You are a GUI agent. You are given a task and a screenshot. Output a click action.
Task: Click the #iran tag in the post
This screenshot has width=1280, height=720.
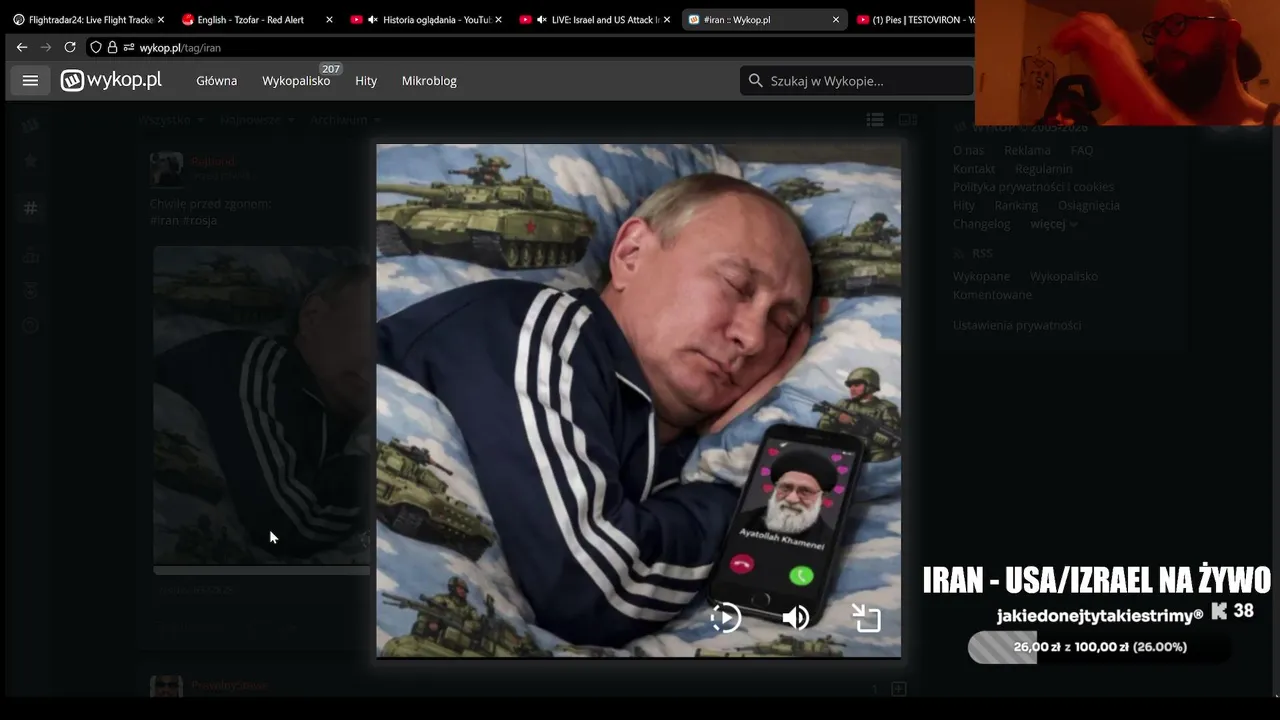coord(163,220)
